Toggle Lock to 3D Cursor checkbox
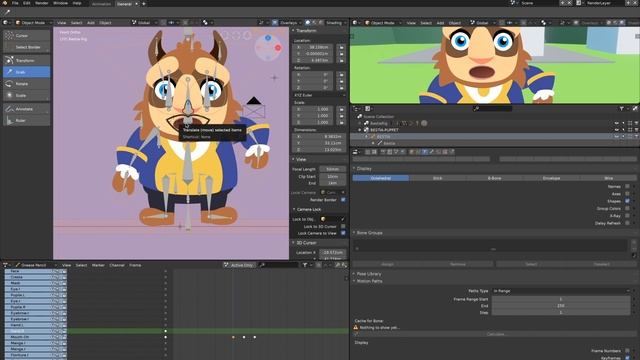Screen dimensions: 640x360 click(x=343, y=226)
